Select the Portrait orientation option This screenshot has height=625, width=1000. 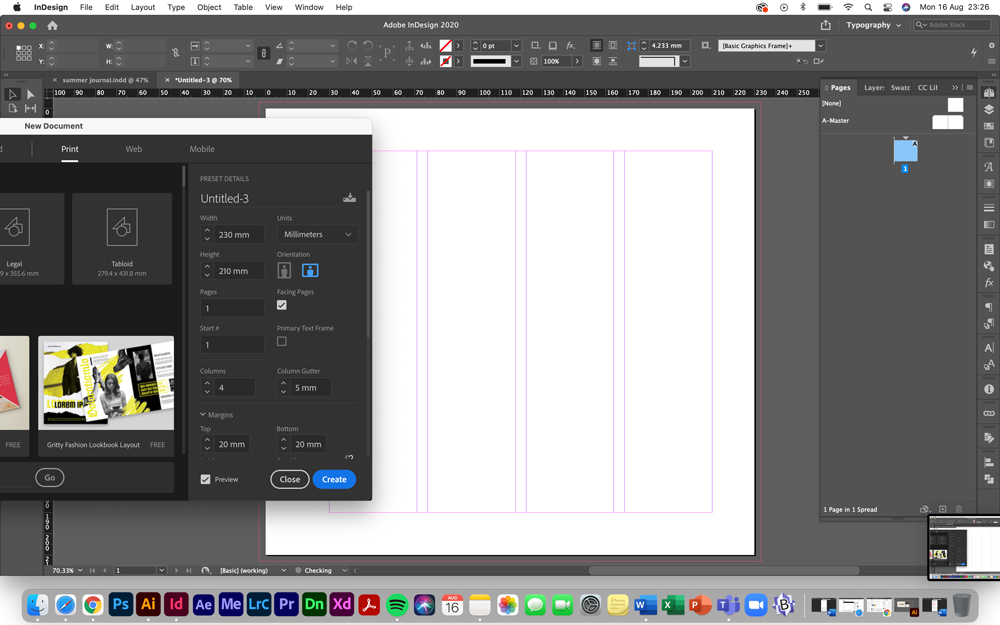click(284, 270)
